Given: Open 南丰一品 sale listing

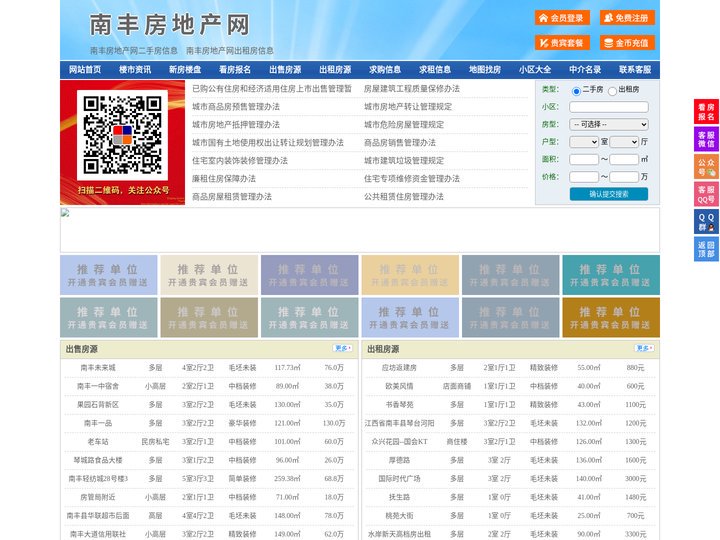Looking at the screenshot, I should click(x=98, y=423).
